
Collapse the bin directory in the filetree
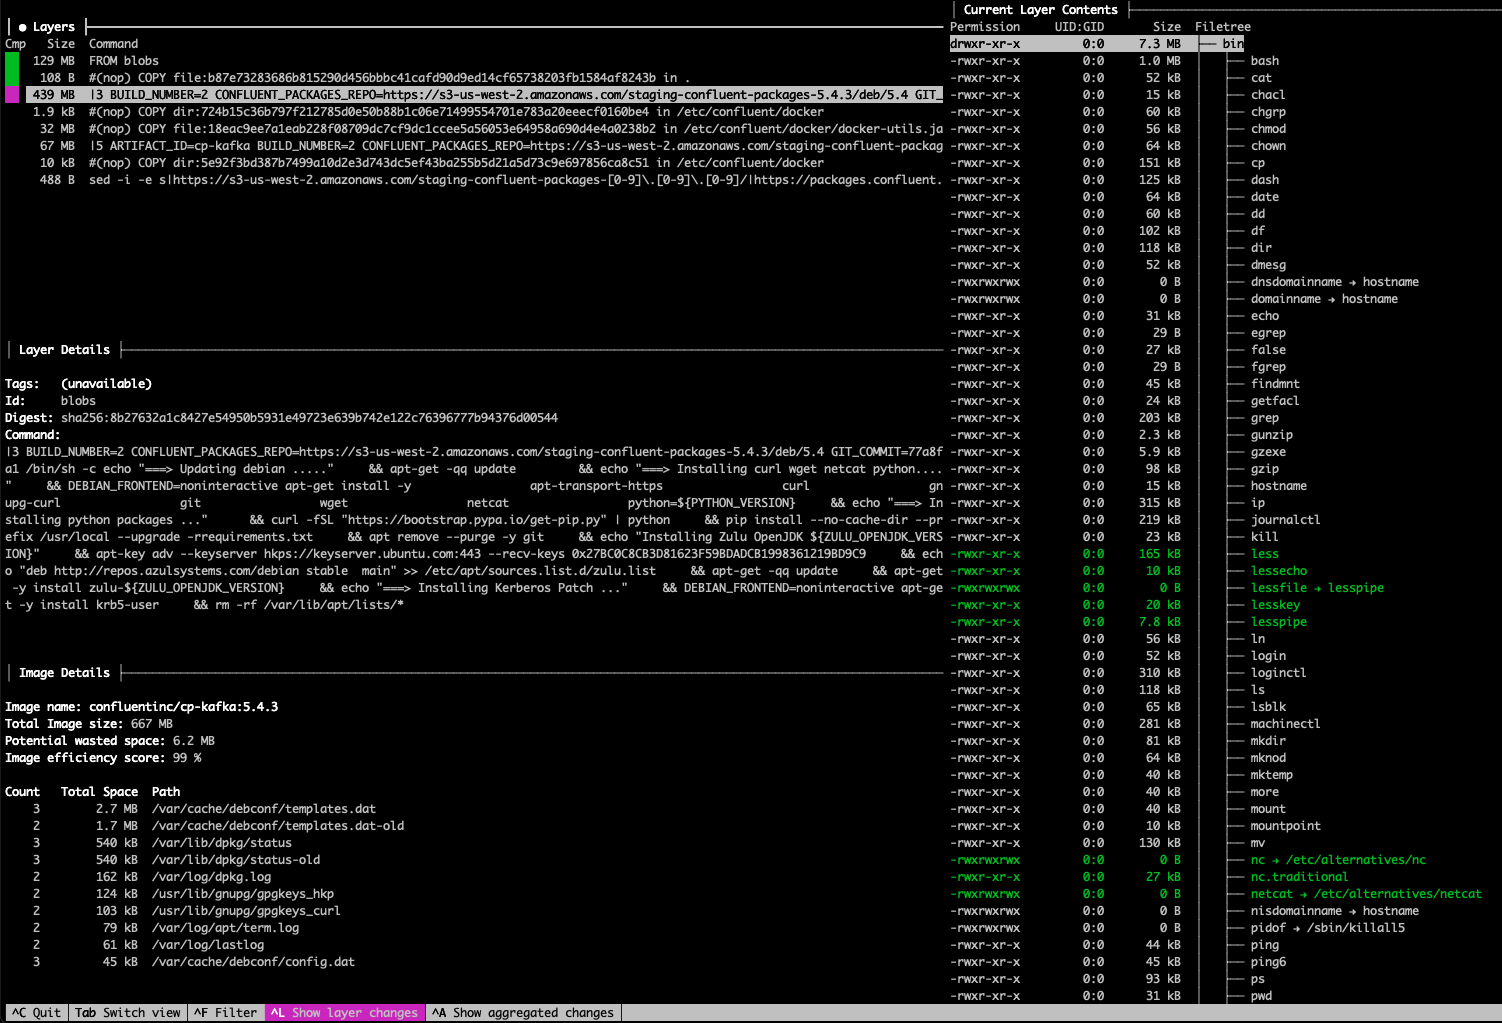1233,43
